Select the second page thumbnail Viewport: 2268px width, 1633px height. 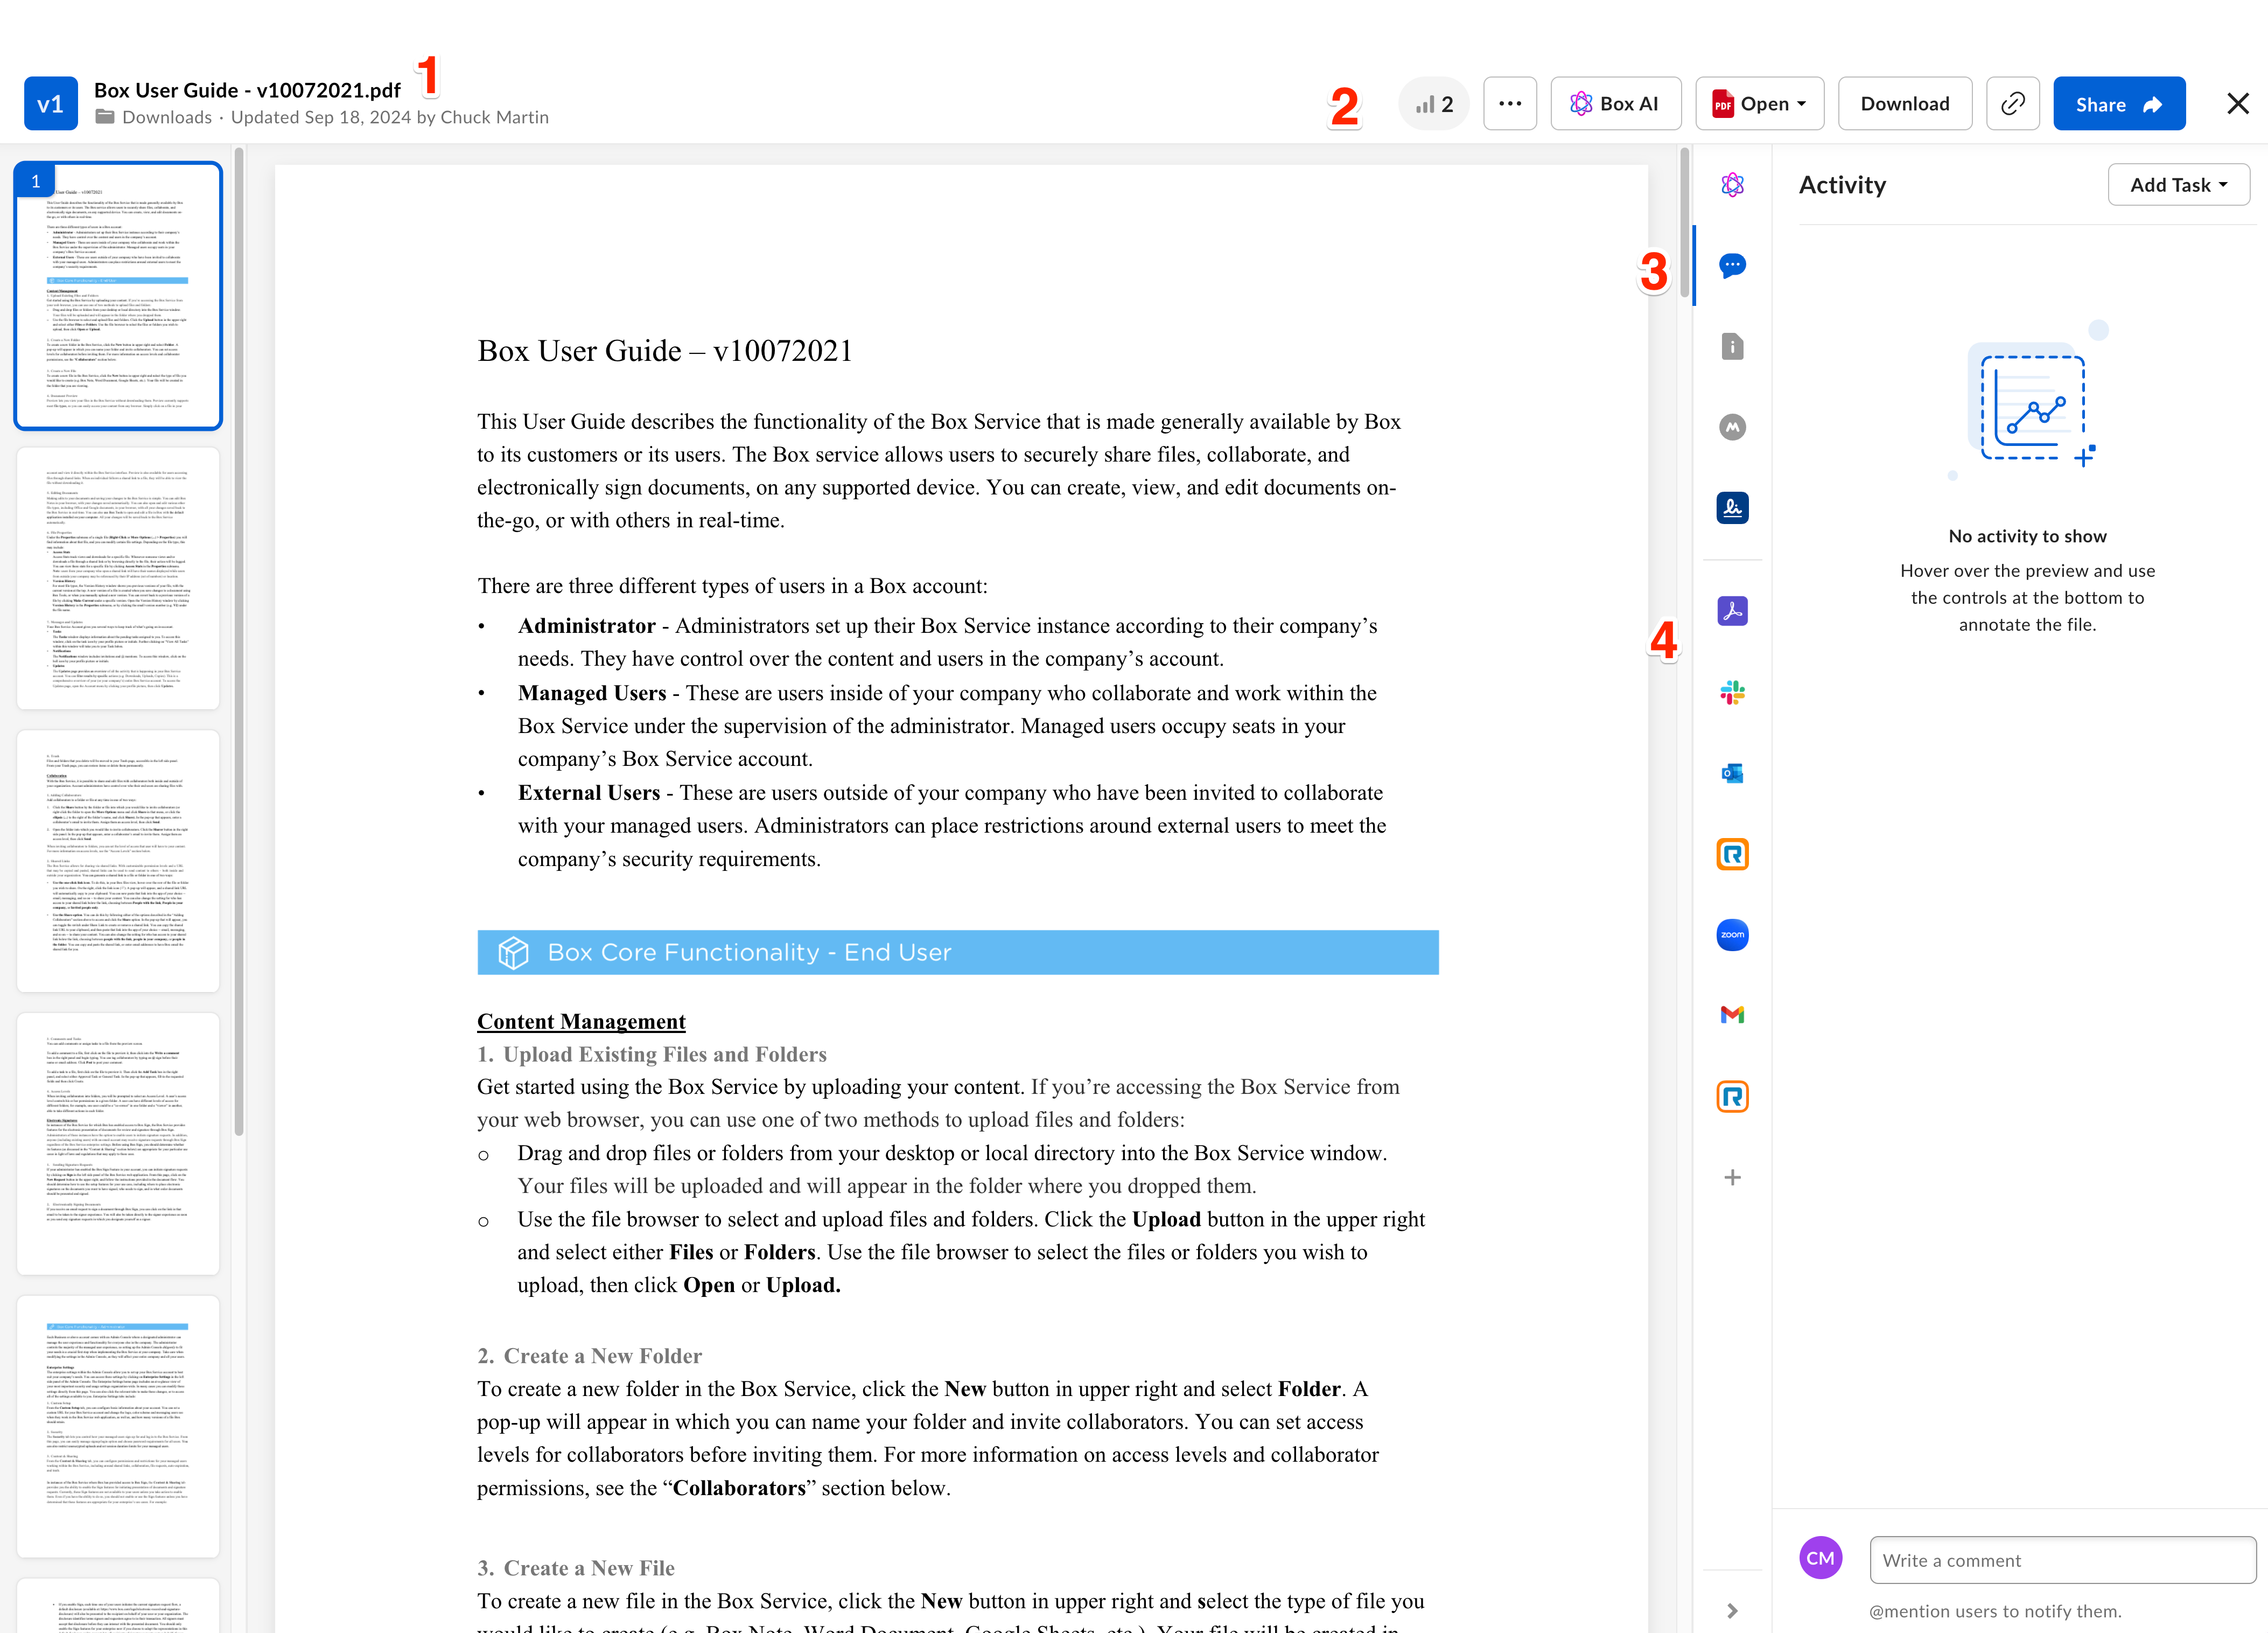pyautogui.click(x=118, y=578)
